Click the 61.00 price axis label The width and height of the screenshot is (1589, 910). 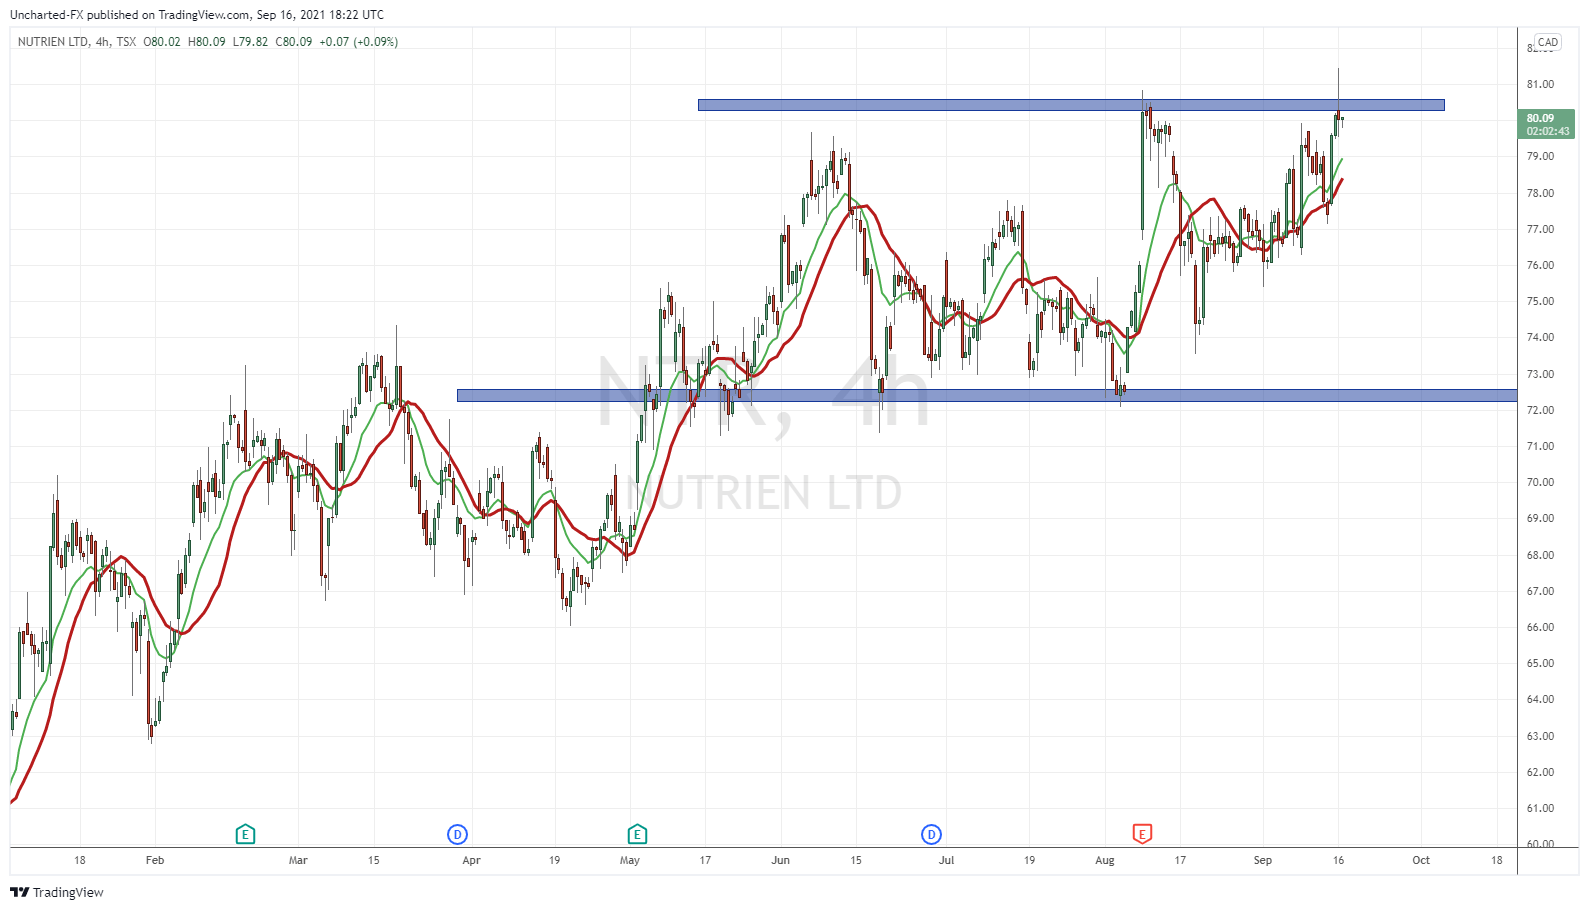click(x=1540, y=808)
